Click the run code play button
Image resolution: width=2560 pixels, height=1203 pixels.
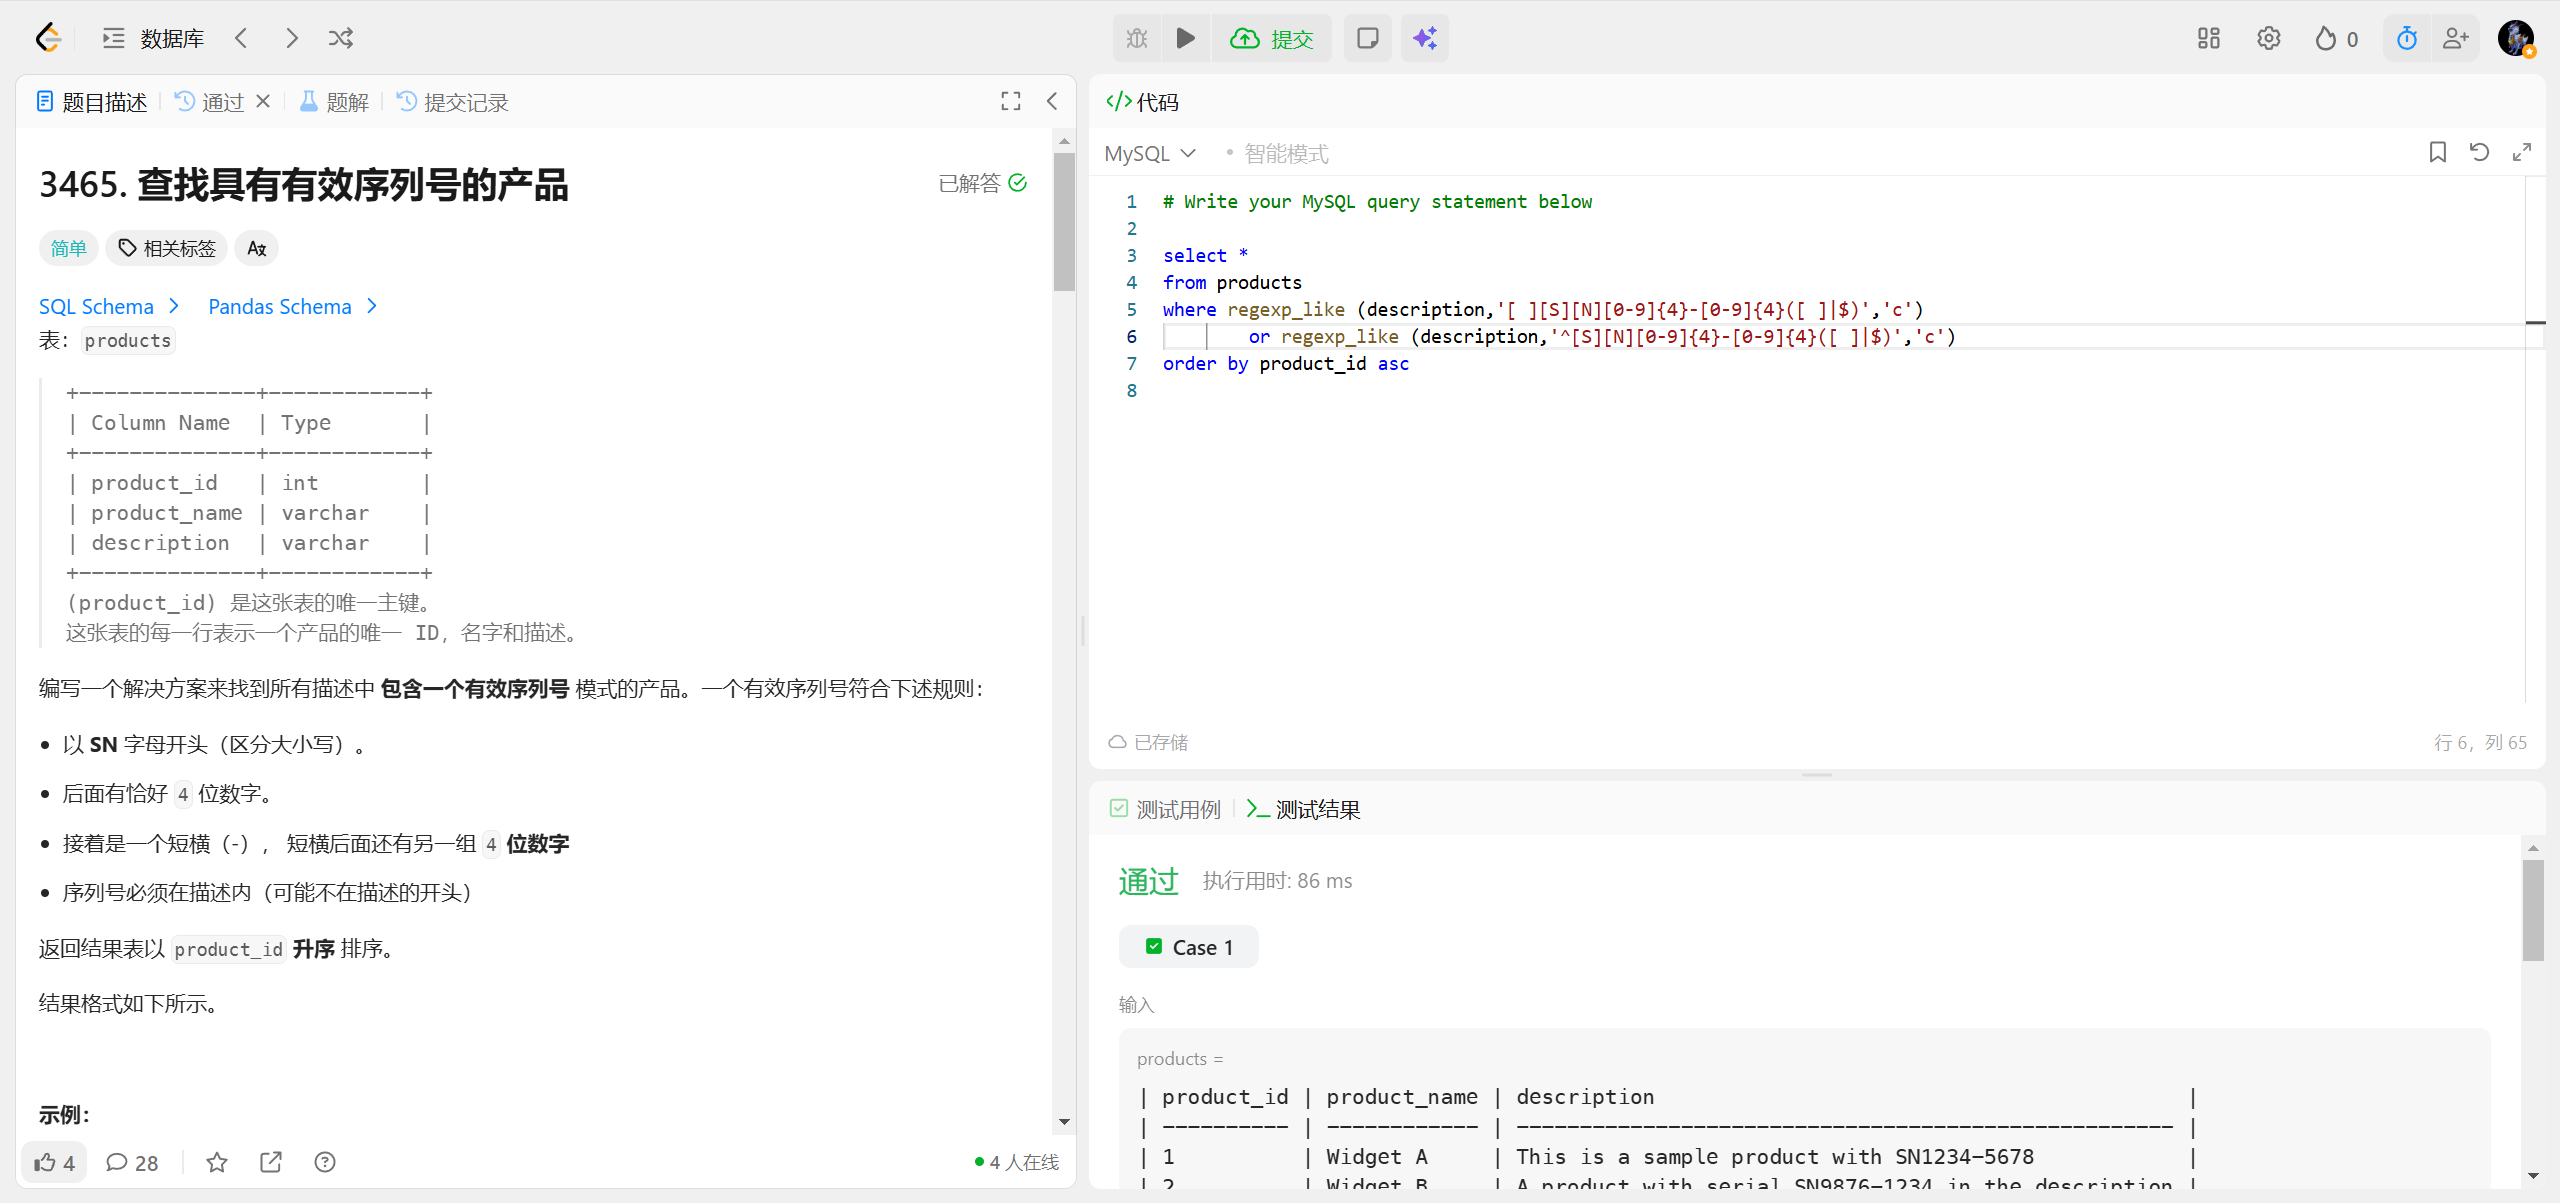(1185, 38)
